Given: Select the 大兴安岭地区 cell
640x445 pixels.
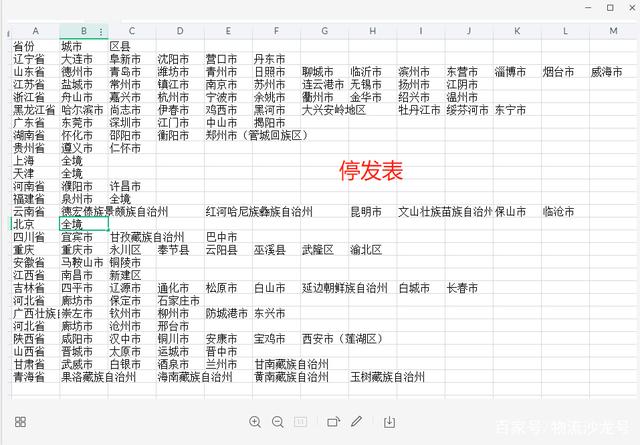Looking at the screenshot, I should tap(333, 110).
